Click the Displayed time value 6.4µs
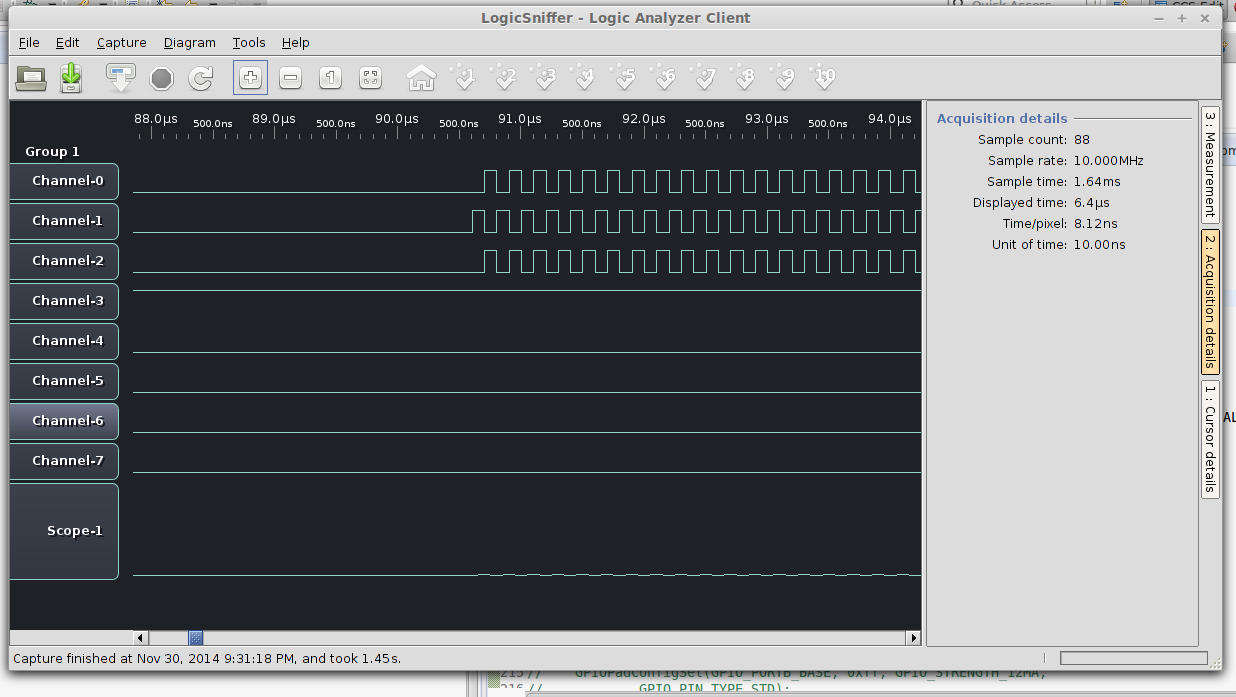 point(1090,203)
